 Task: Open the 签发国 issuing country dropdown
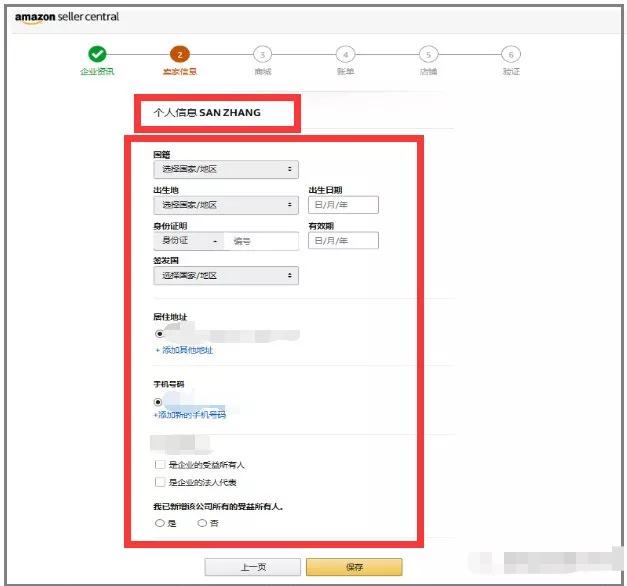pos(226,276)
